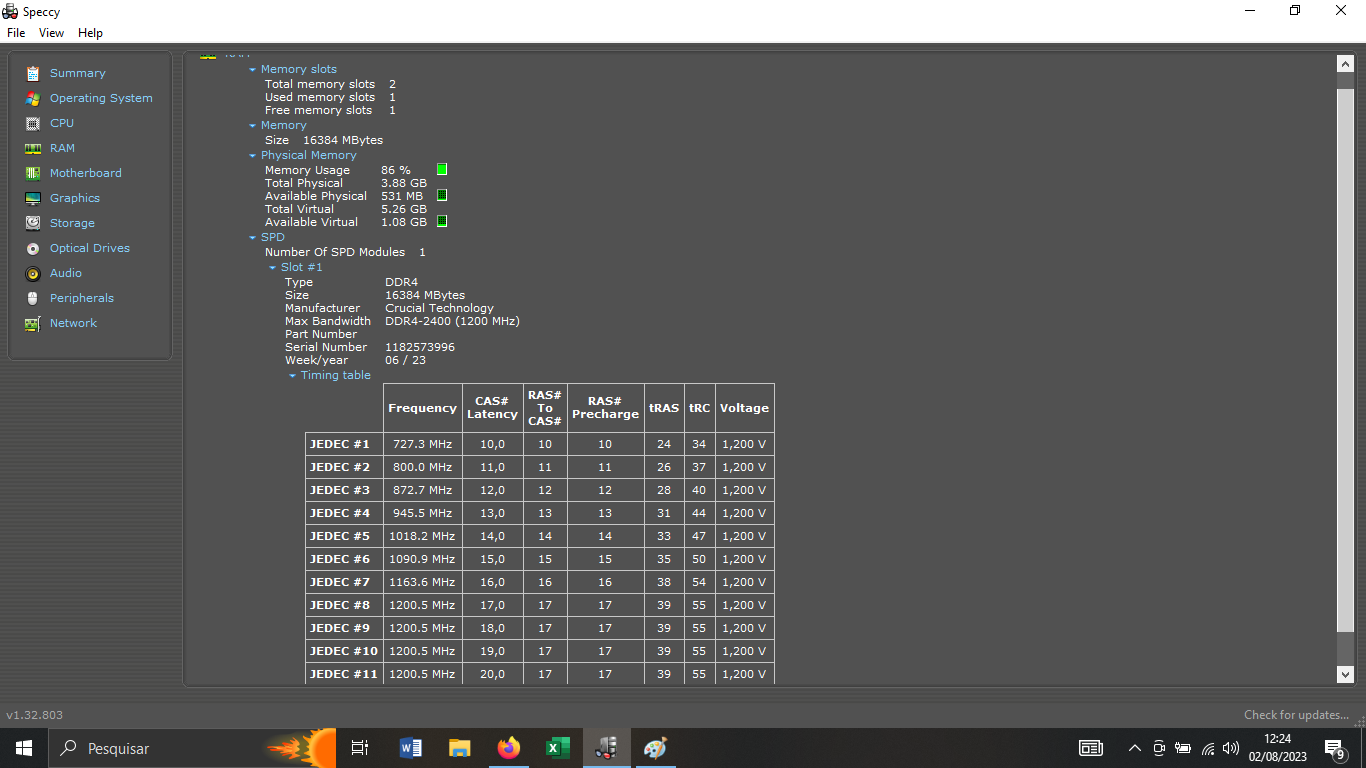Open the Windows Start button
Screen dimensions: 1366x768
(x=24, y=748)
